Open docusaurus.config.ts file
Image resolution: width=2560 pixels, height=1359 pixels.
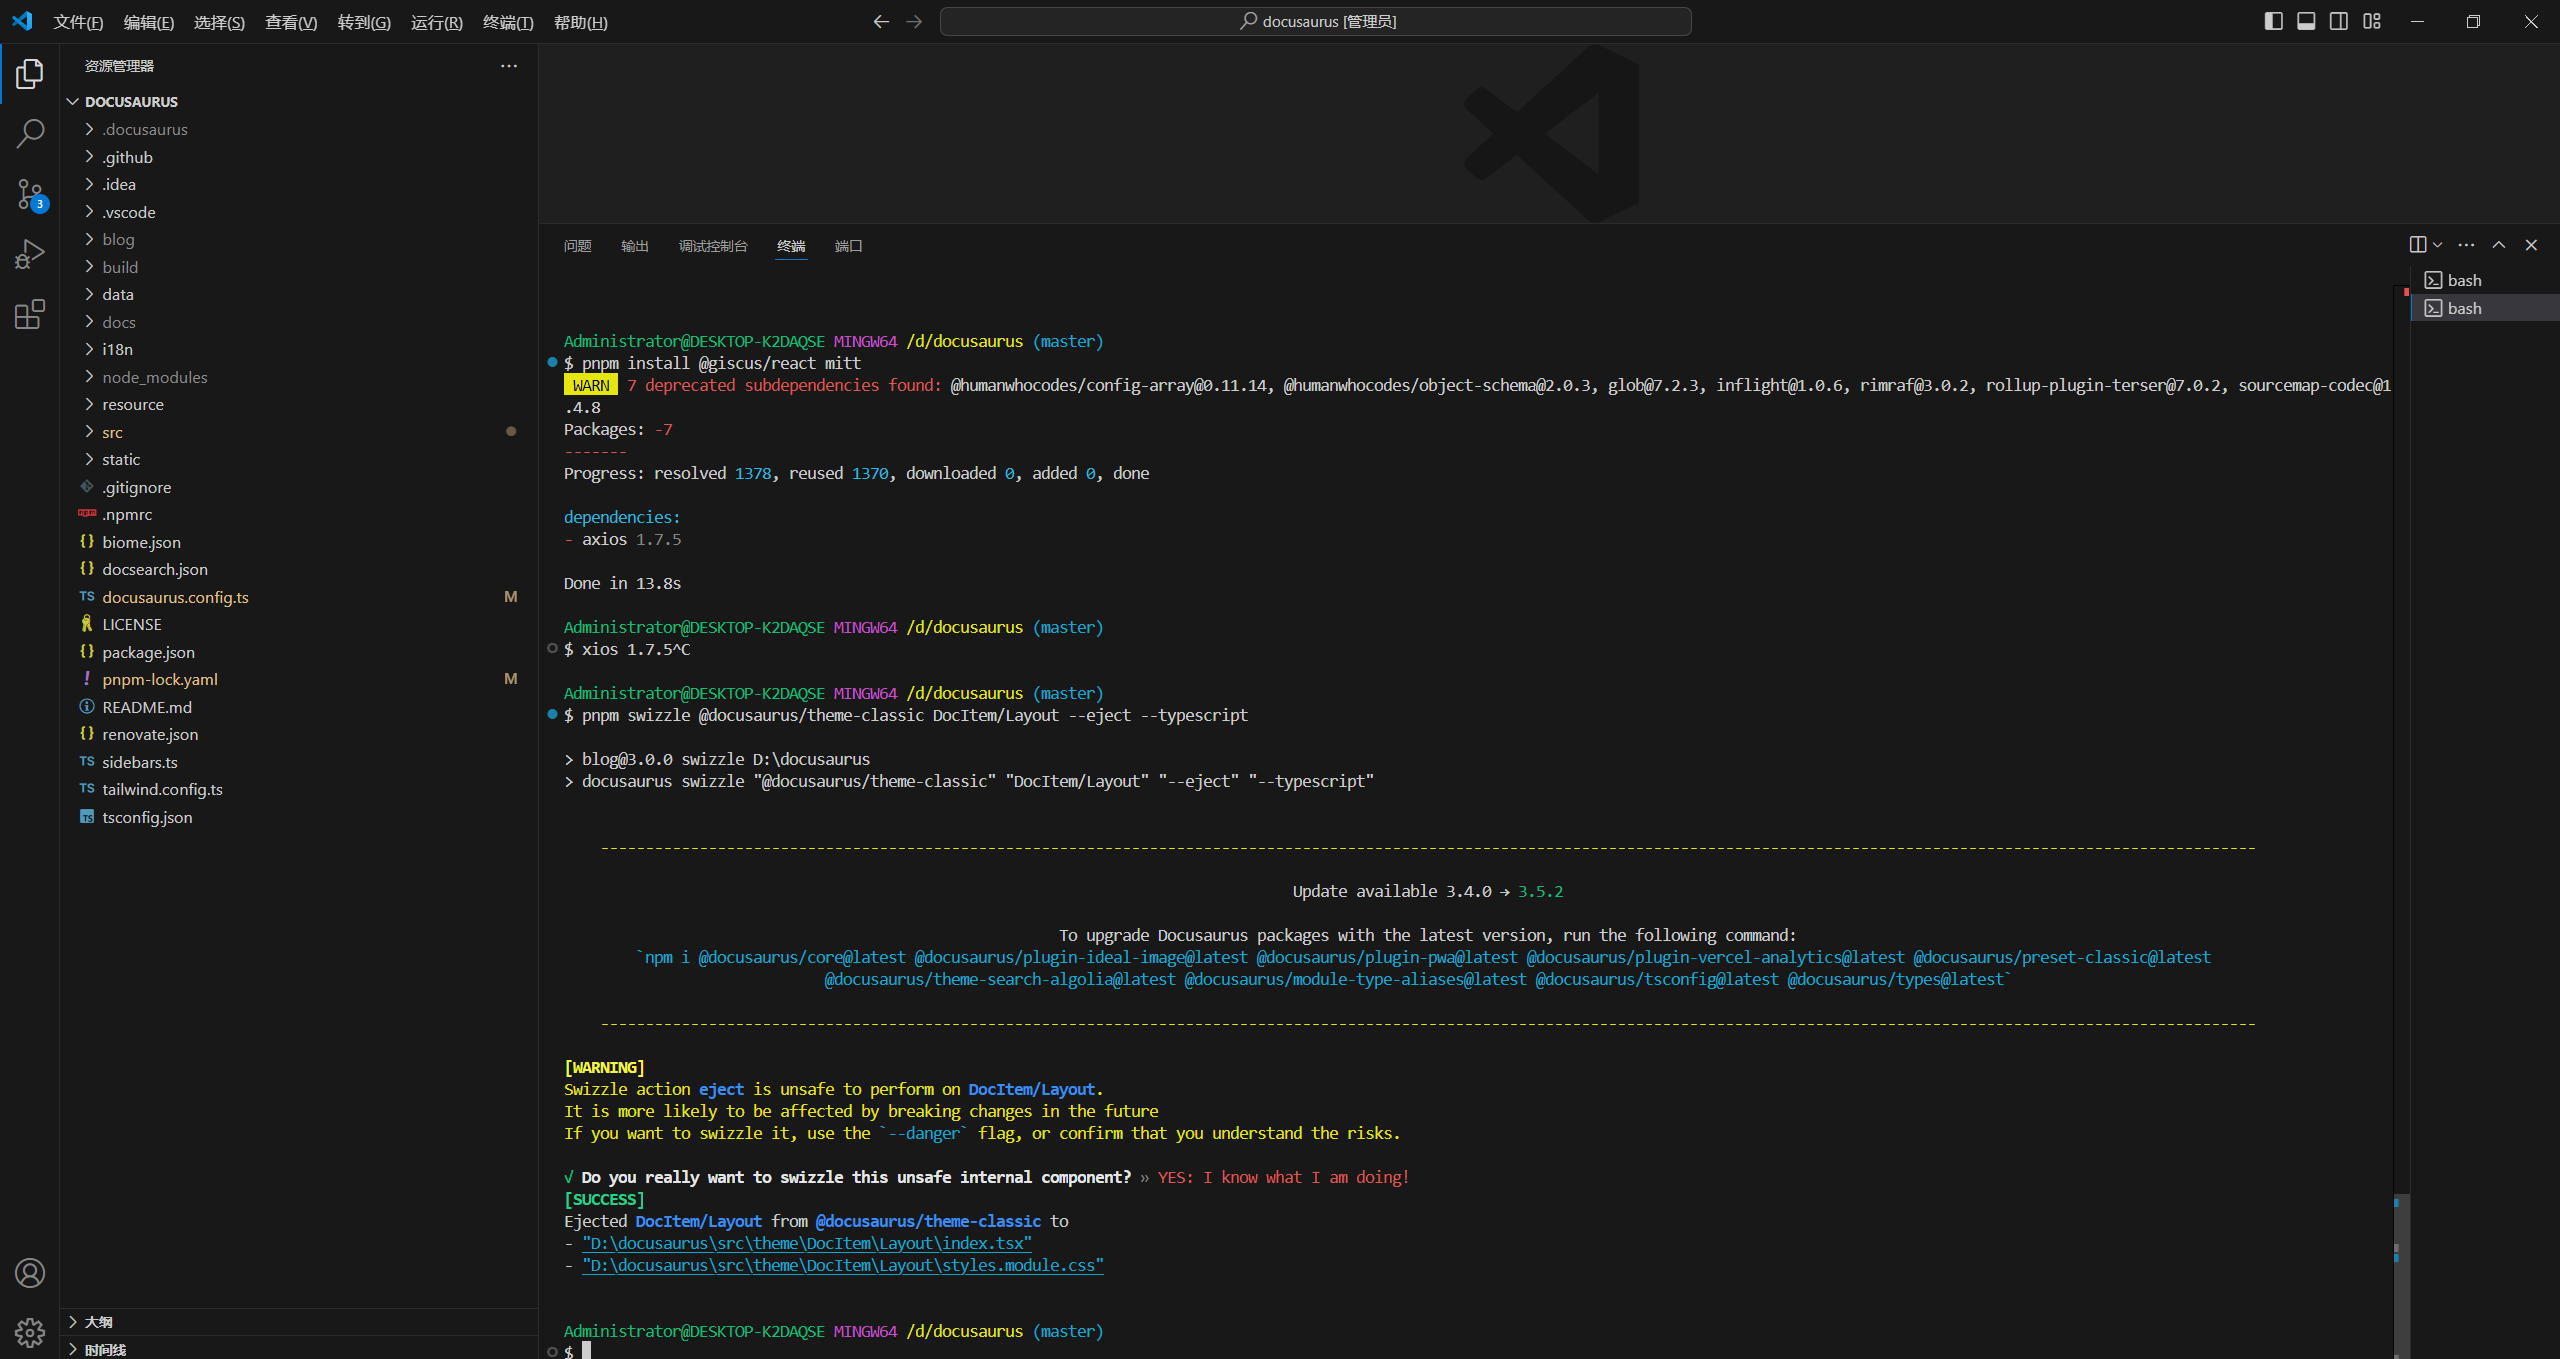tap(299, 597)
